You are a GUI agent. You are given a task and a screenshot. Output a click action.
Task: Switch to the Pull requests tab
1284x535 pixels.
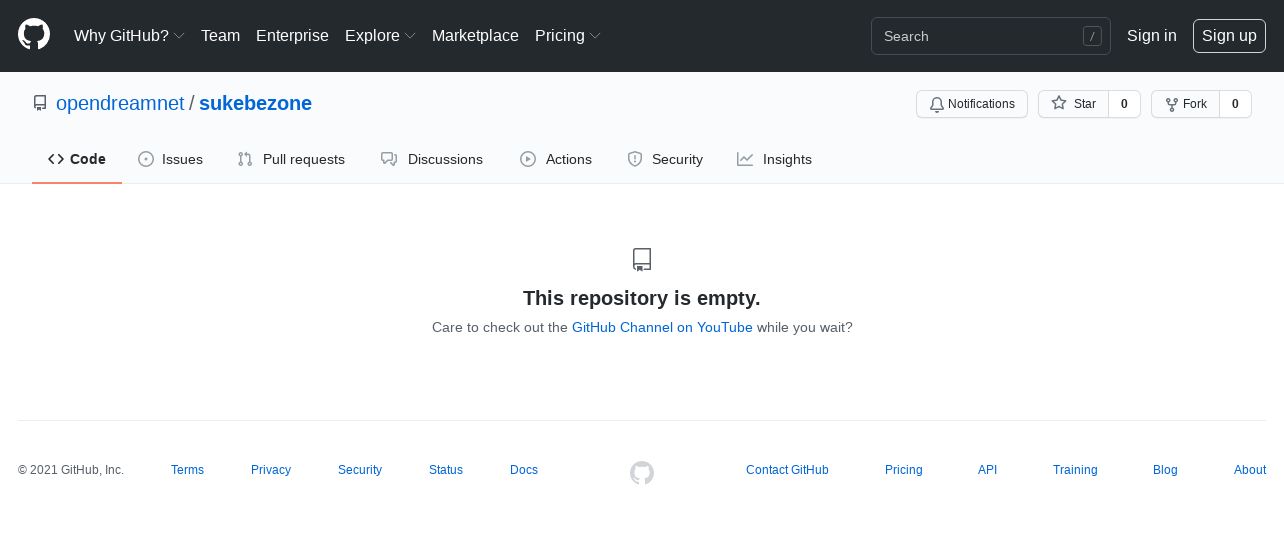pos(291,159)
